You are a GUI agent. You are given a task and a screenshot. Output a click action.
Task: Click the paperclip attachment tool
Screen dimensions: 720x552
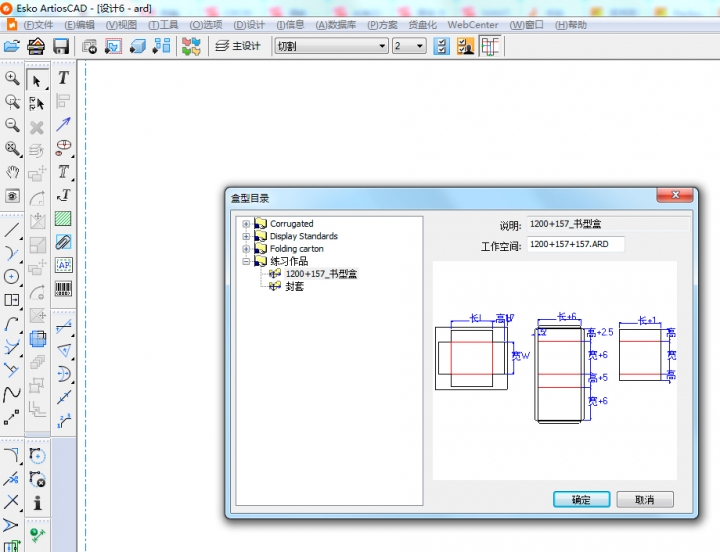click(63, 241)
